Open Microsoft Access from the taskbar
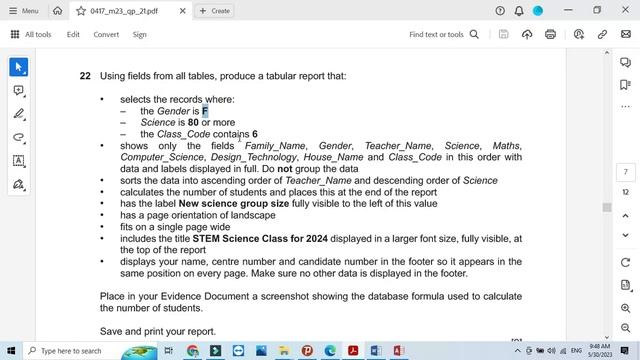Screen dimensions: 640x360 pos(398,351)
